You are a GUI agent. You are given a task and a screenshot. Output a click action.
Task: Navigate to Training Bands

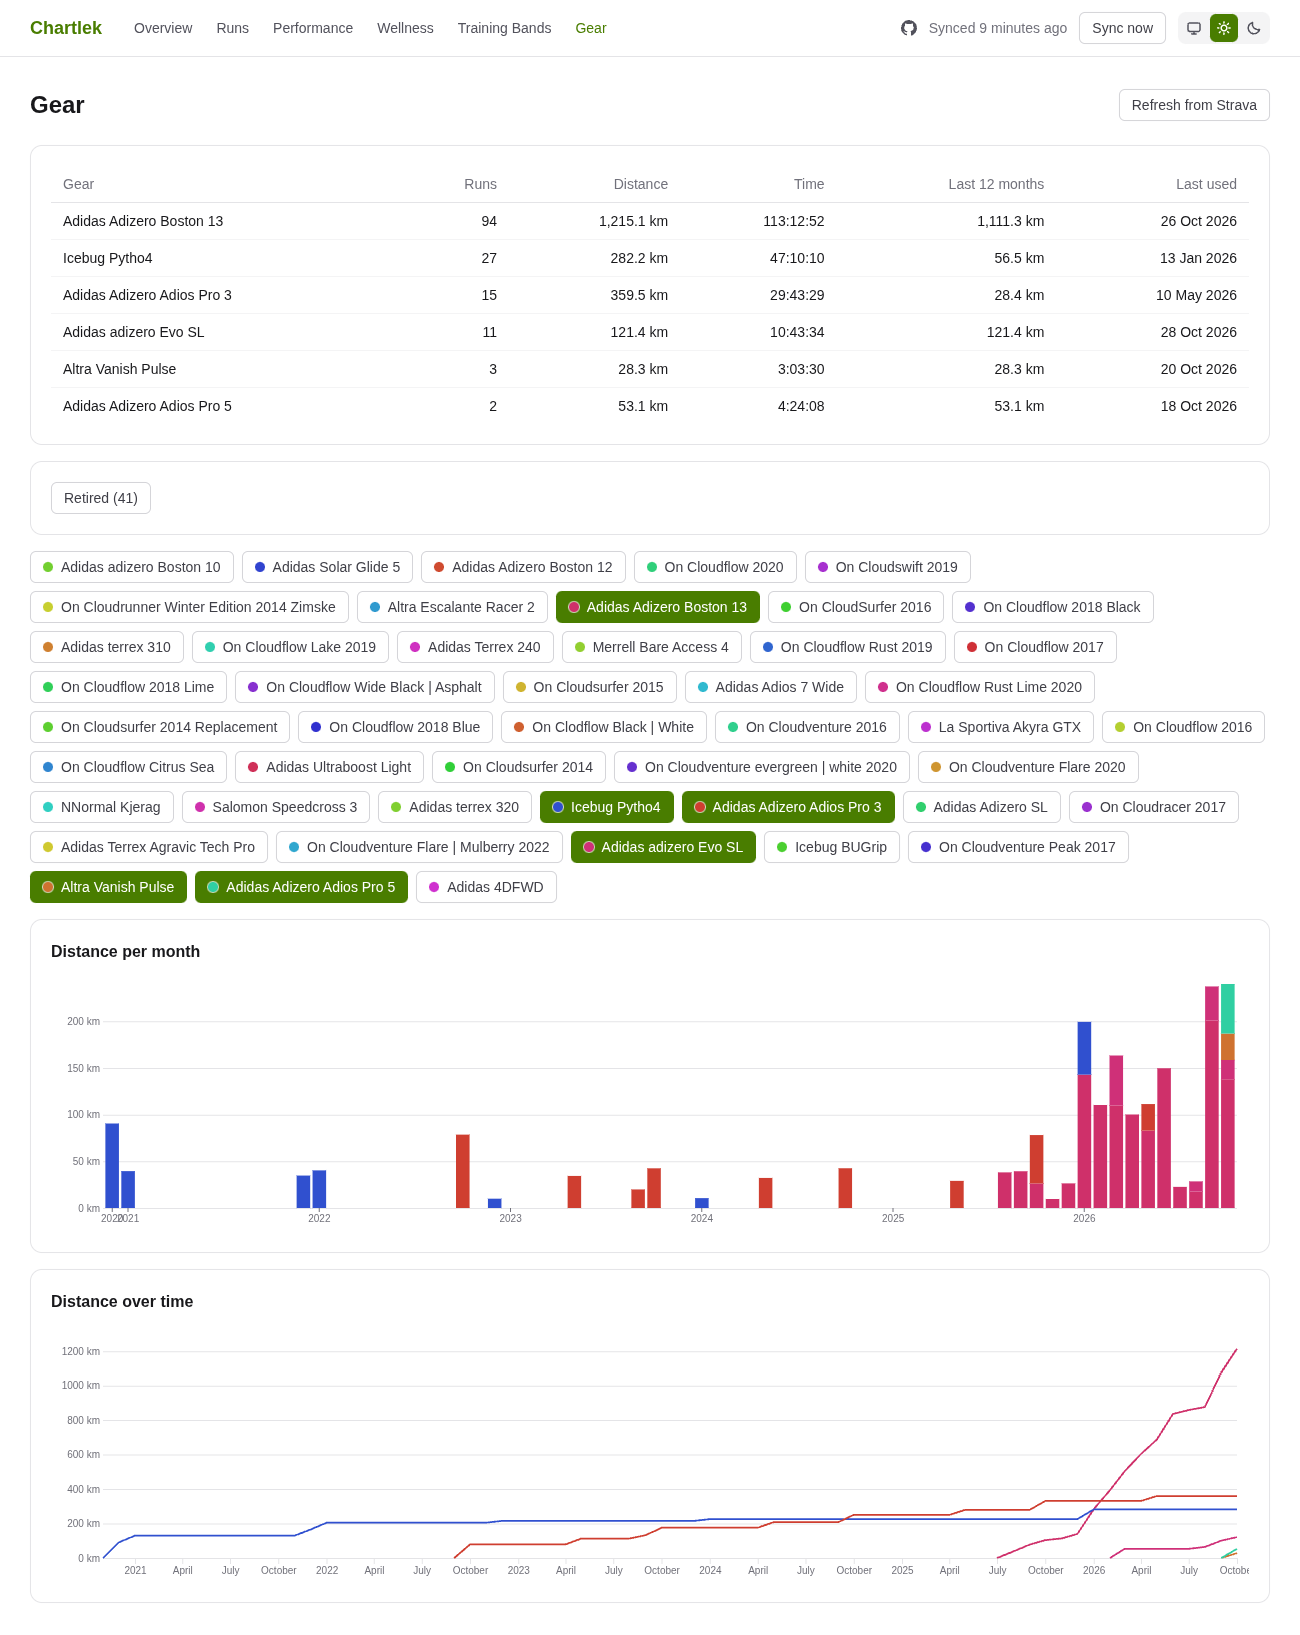504,28
